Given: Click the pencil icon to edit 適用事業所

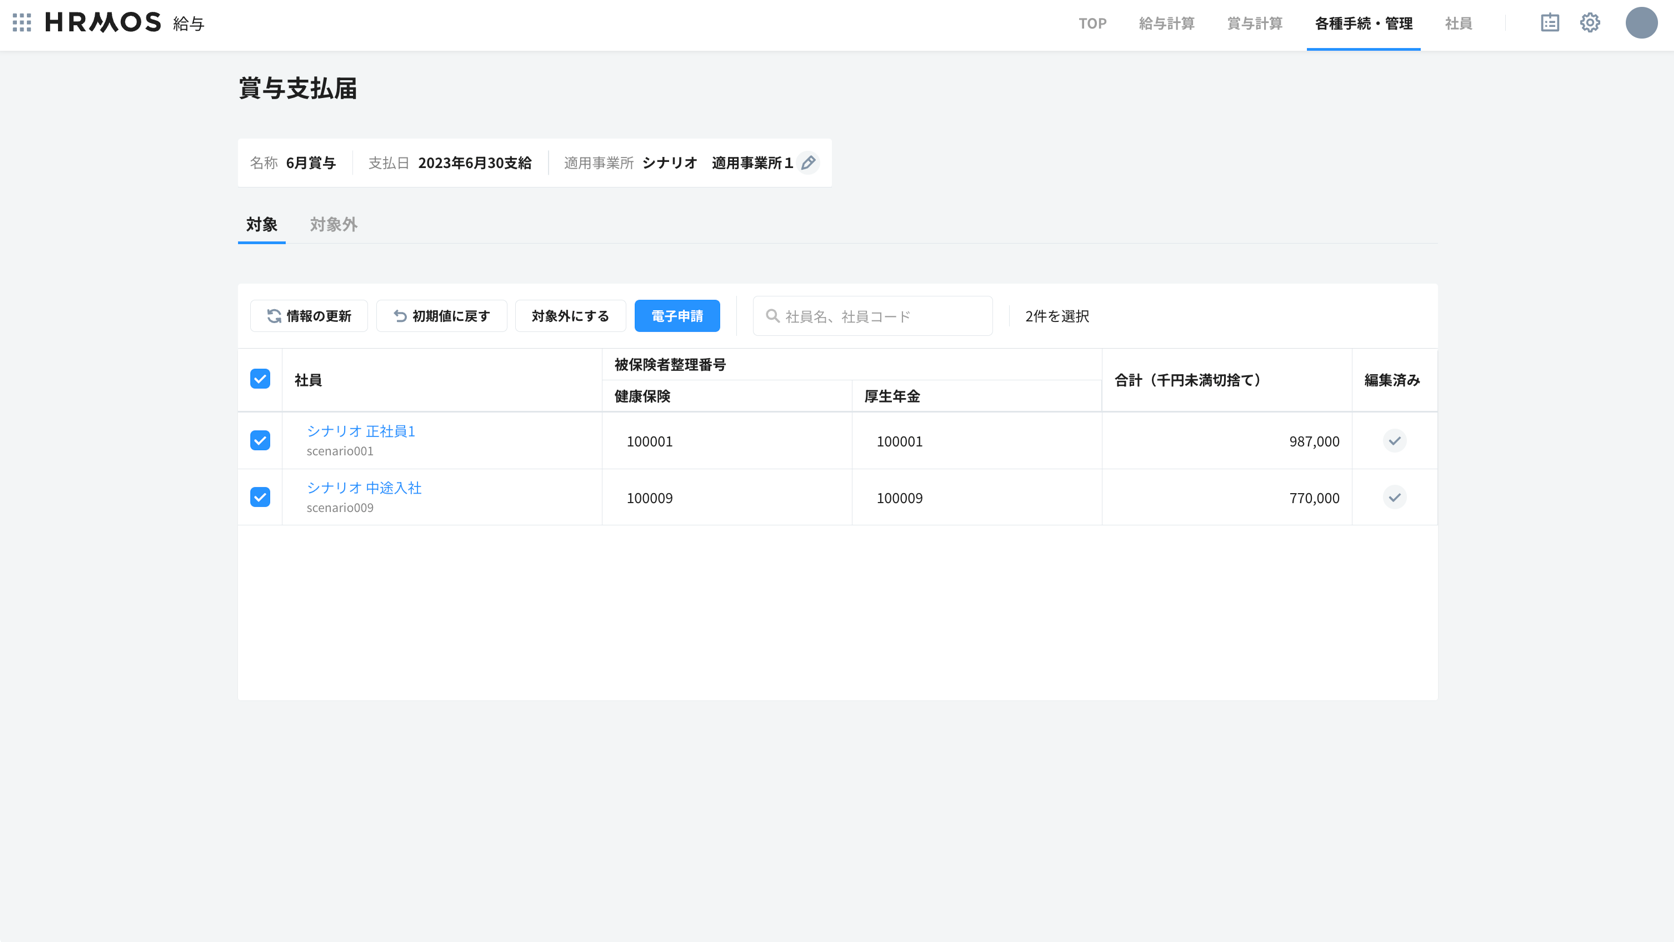Looking at the screenshot, I should tap(808, 163).
